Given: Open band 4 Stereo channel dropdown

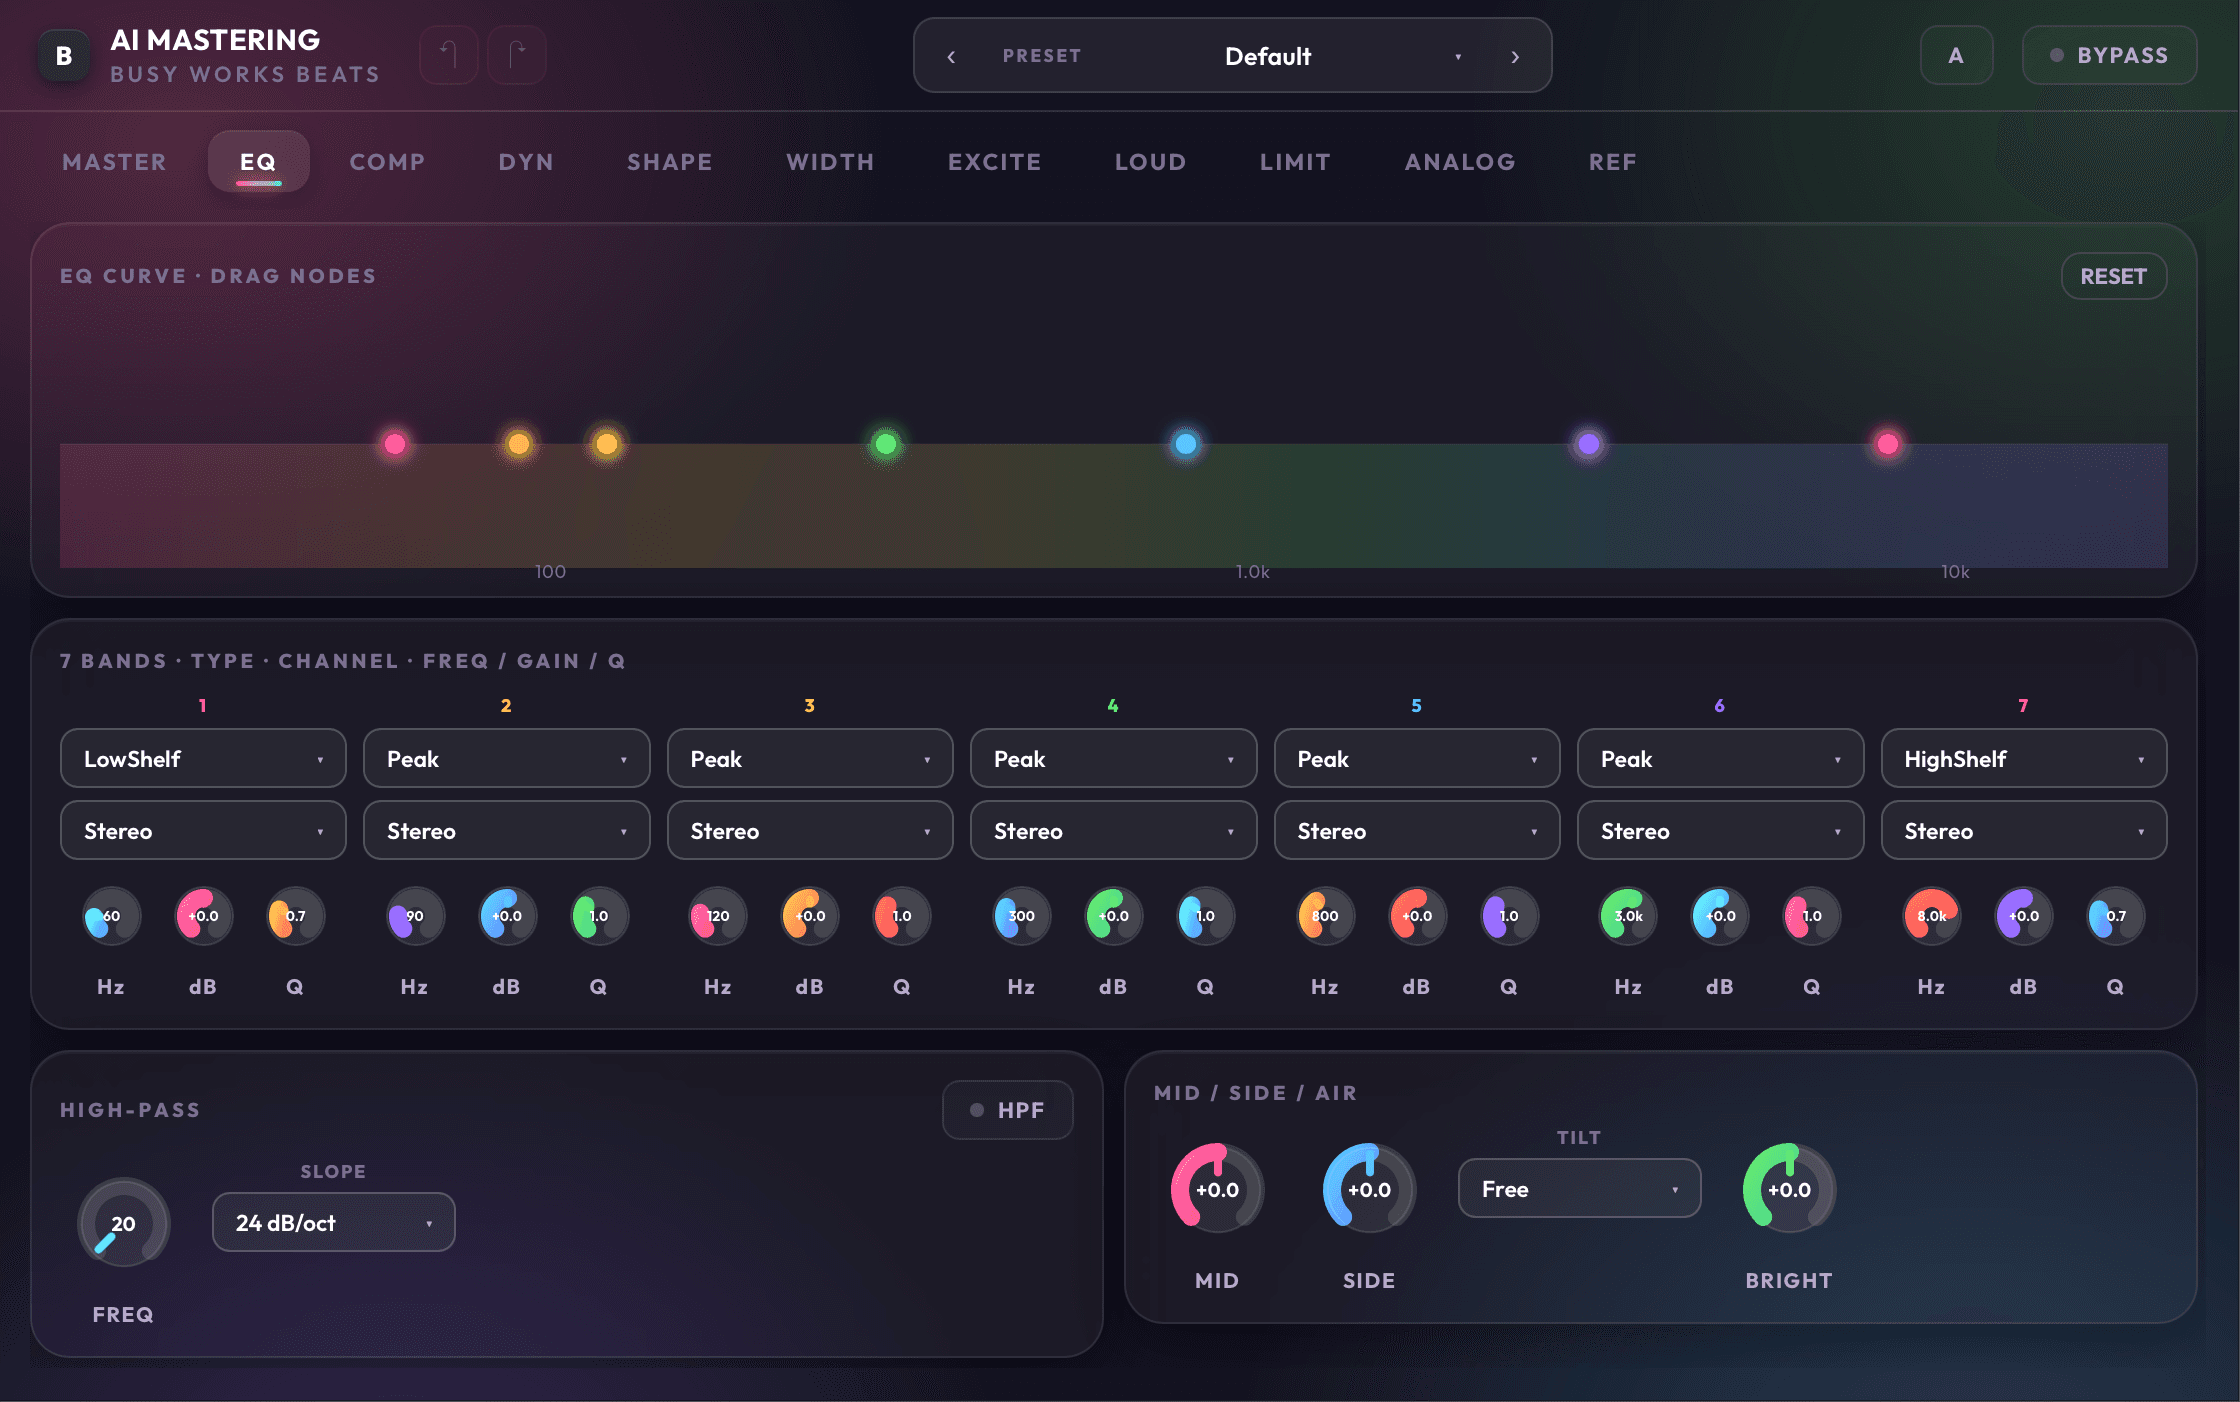Looking at the screenshot, I should (x=1113, y=831).
